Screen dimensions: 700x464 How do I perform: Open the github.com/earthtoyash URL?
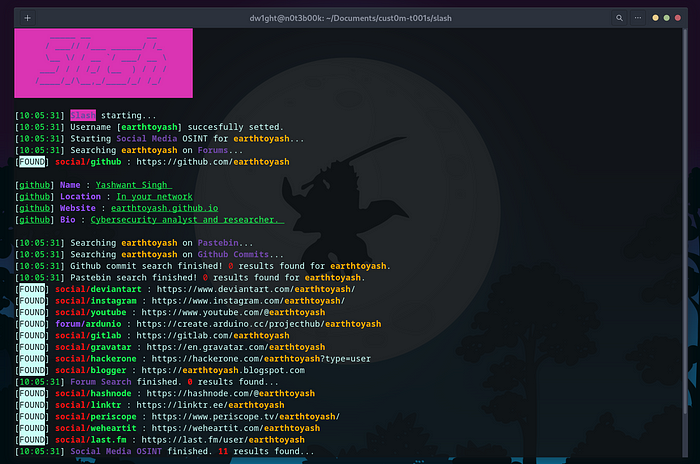pyautogui.click(x=213, y=162)
